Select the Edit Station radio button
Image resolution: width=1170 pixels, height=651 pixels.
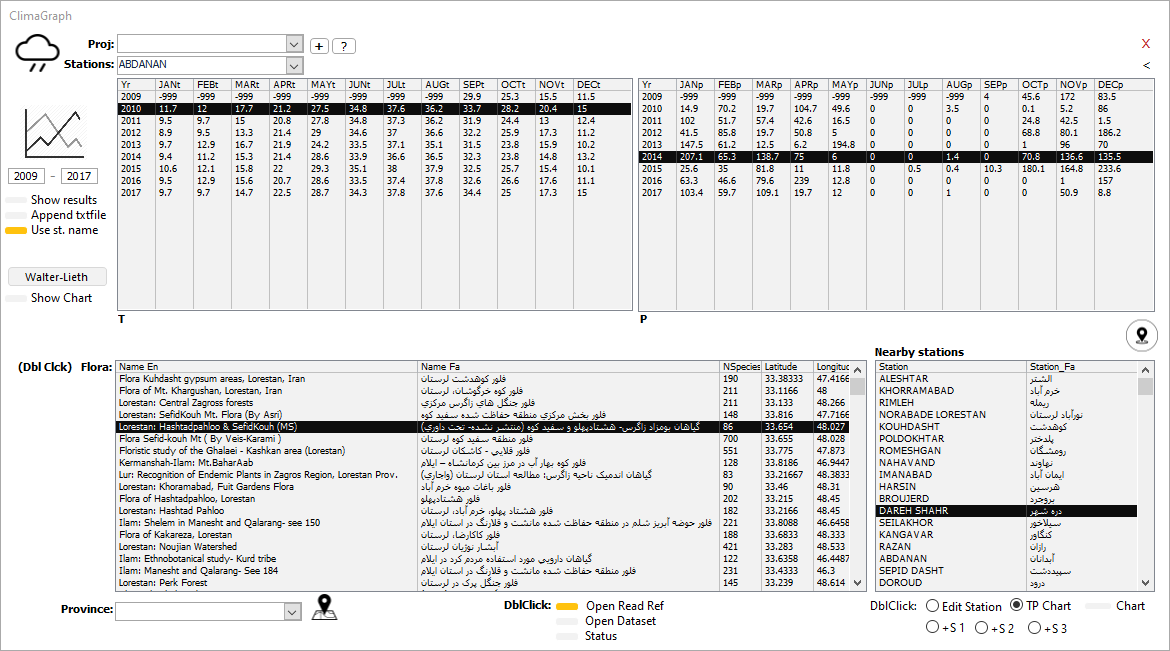(933, 605)
